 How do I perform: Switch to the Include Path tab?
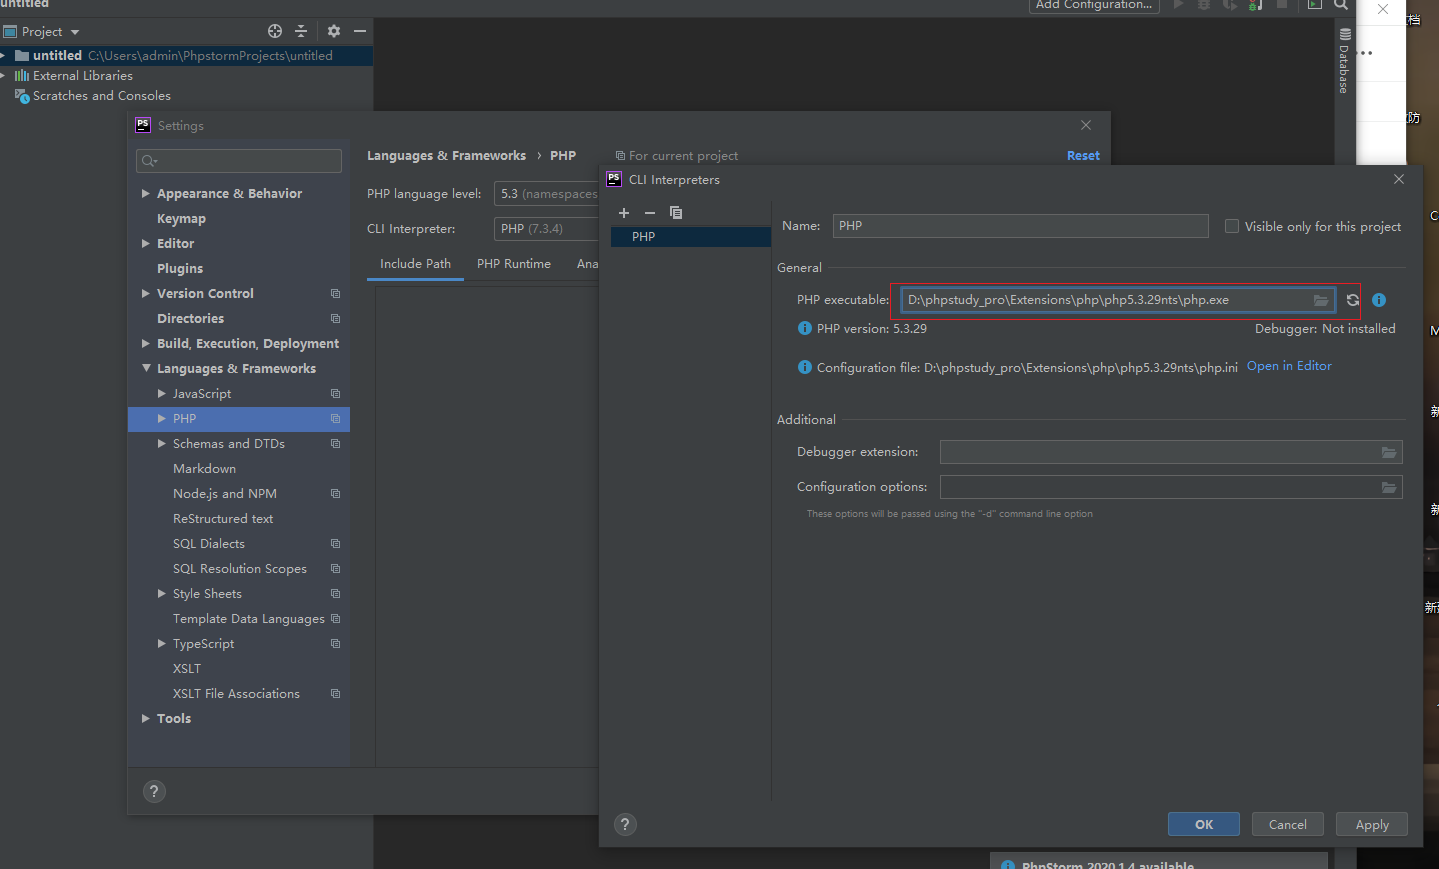[415, 264]
